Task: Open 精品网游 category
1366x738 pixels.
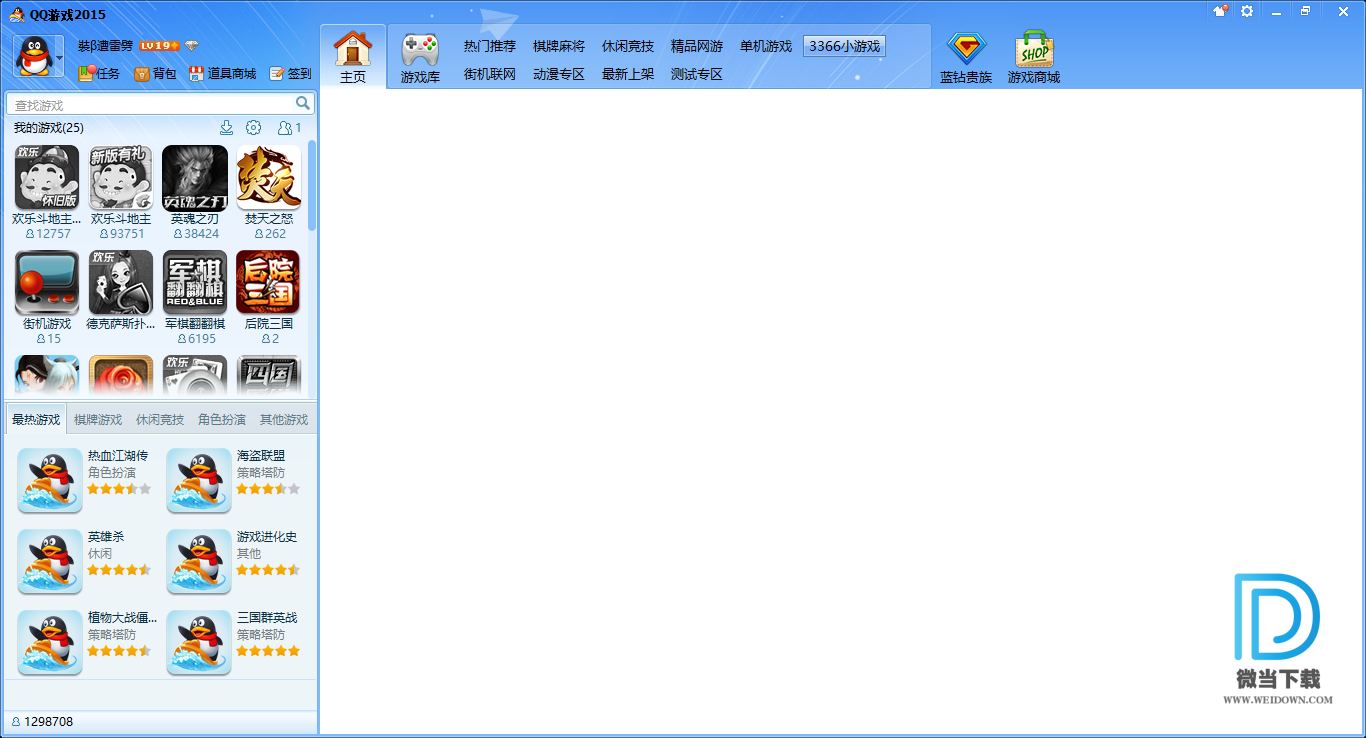Action: (x=697, y=46)
